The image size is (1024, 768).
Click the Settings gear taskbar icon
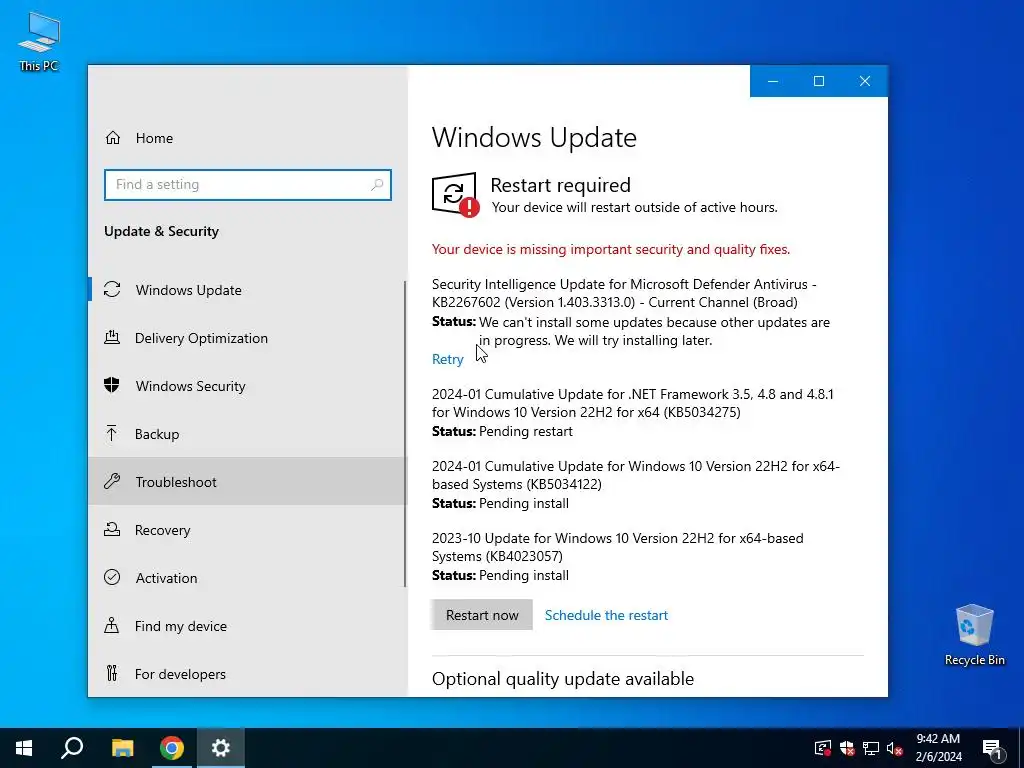point(221,748)
